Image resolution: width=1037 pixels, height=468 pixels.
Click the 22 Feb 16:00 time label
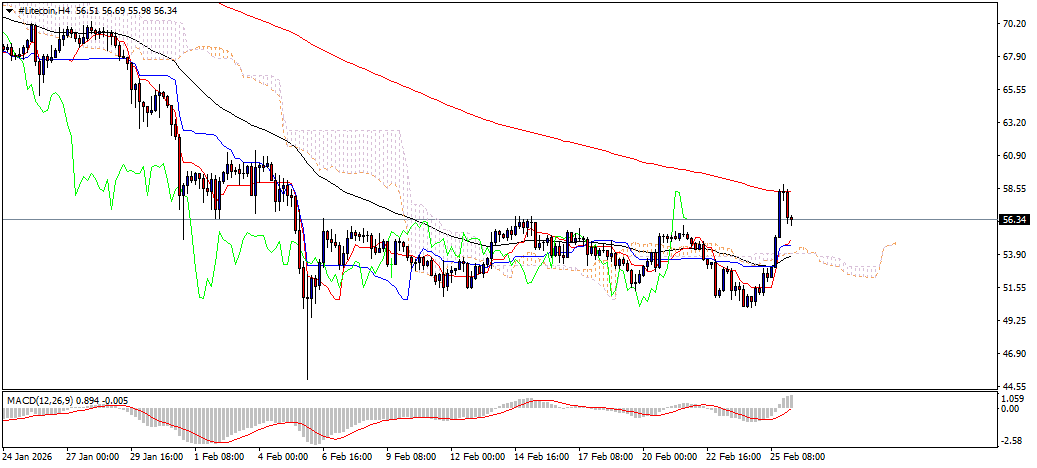coord(735,457)
